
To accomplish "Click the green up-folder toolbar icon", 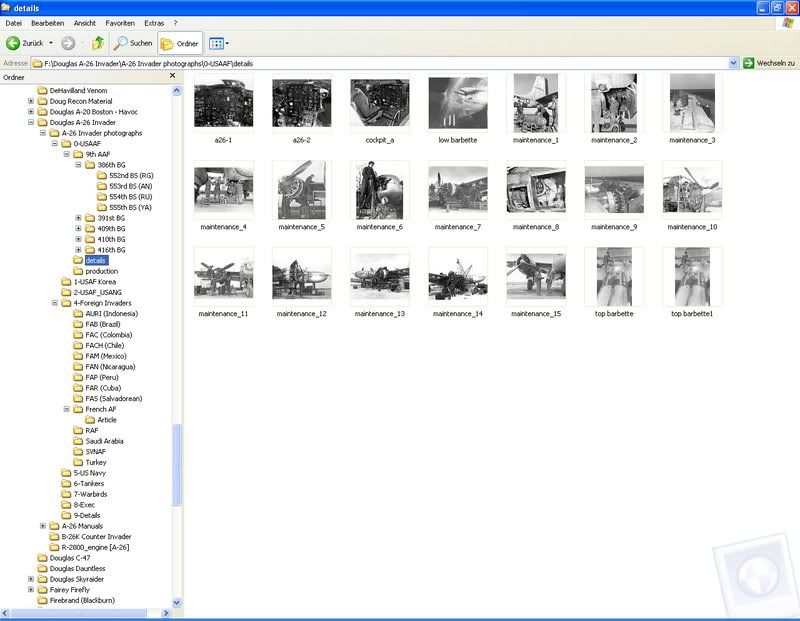I will [x=97, y=43].
